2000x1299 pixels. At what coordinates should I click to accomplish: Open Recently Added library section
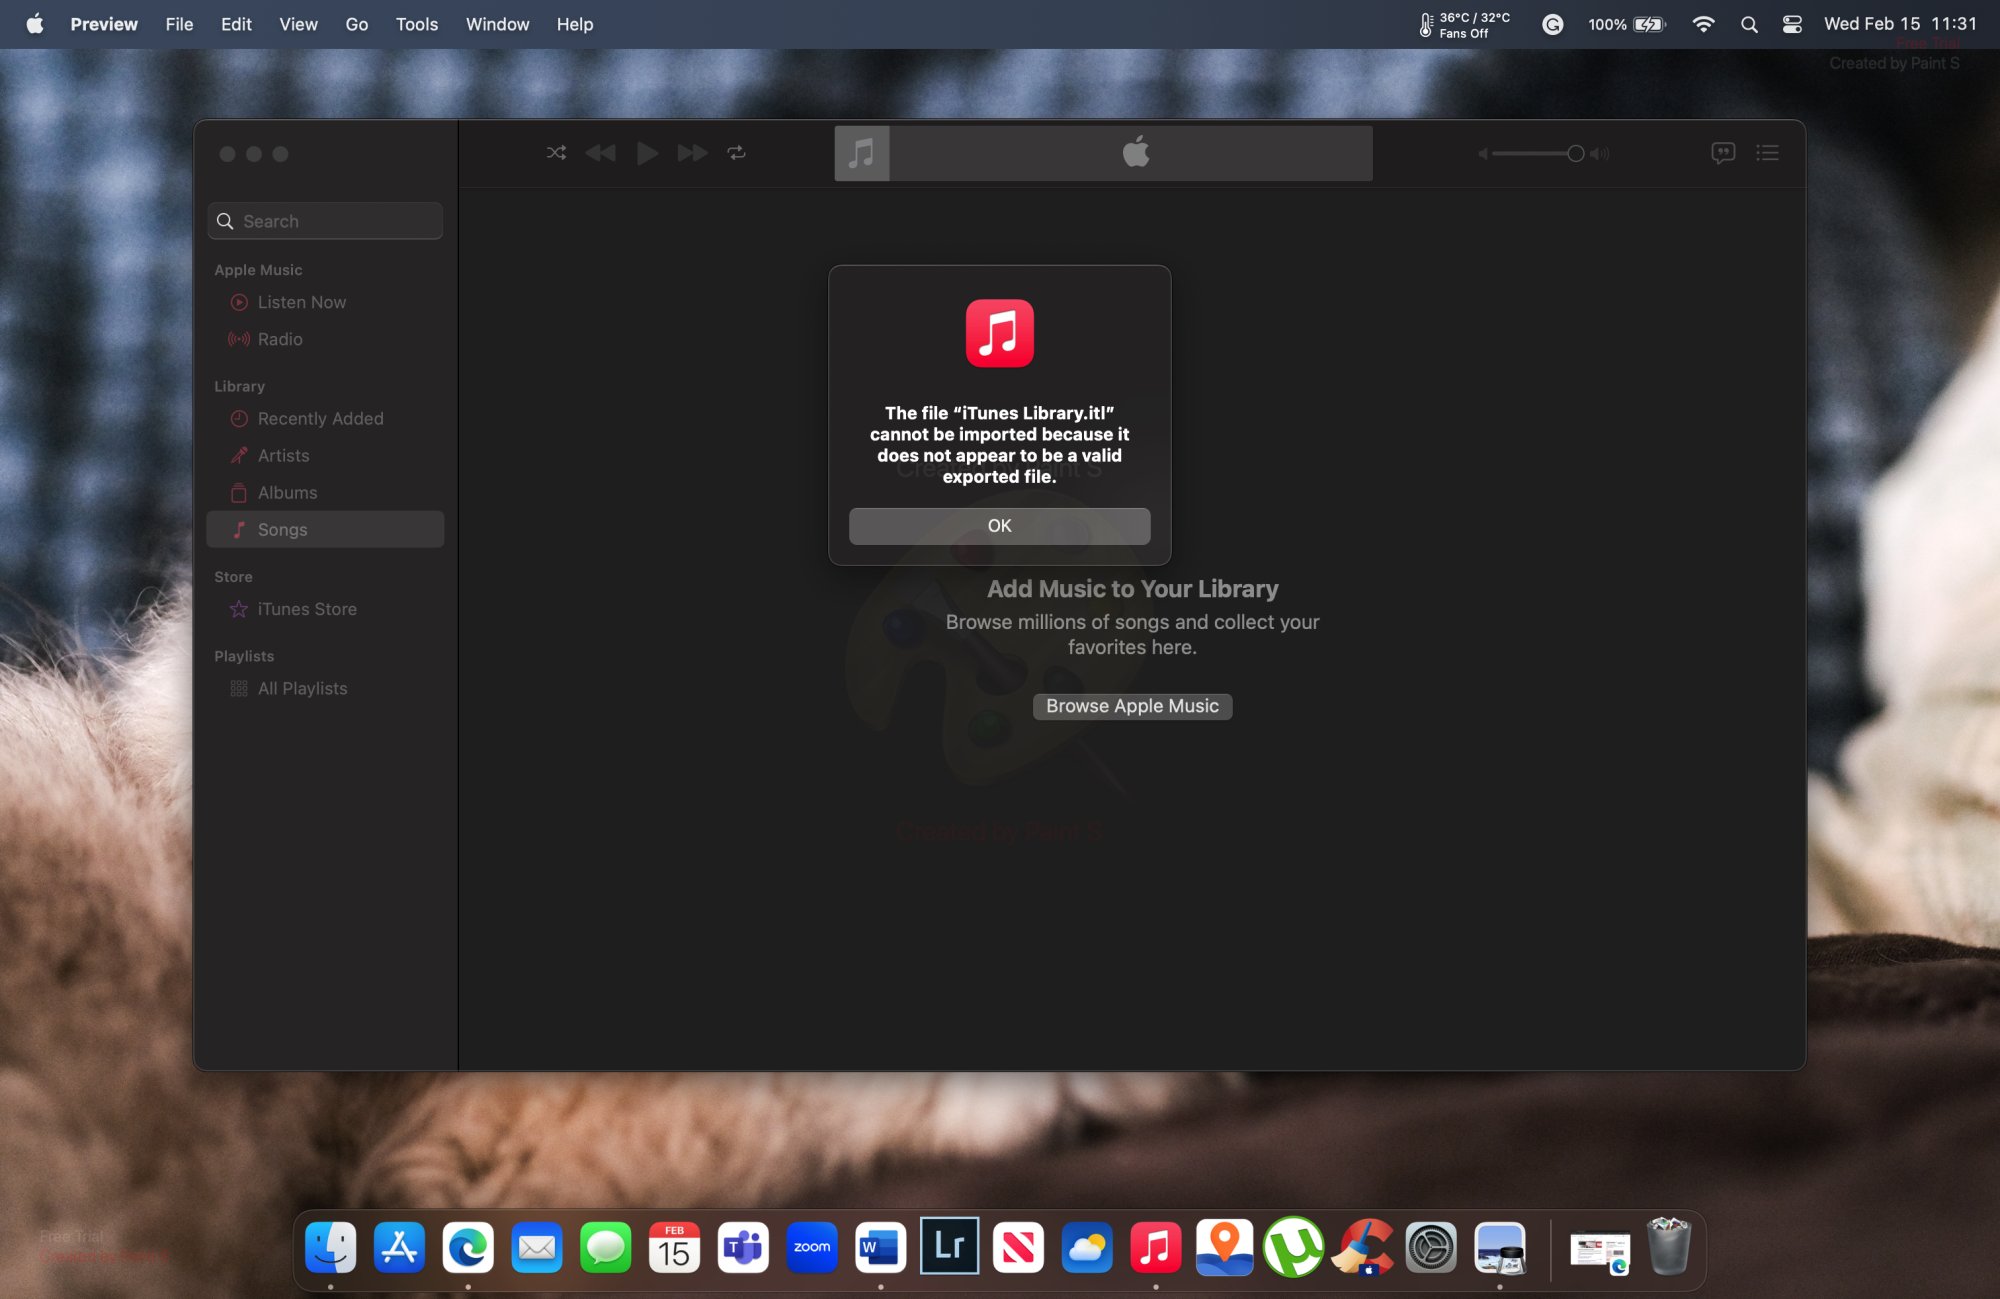320,418
